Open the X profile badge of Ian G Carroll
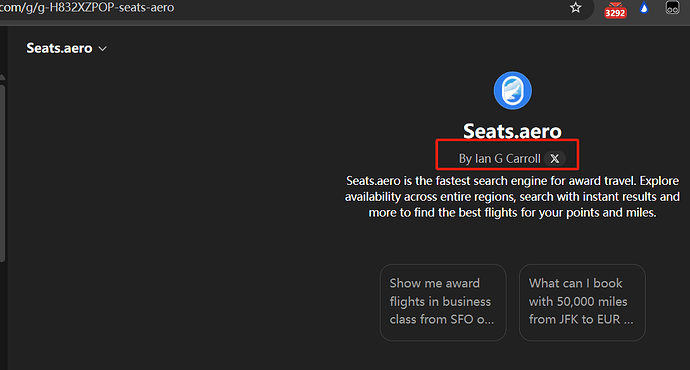The height and width of the screenshot is (370, 690). 554,158
